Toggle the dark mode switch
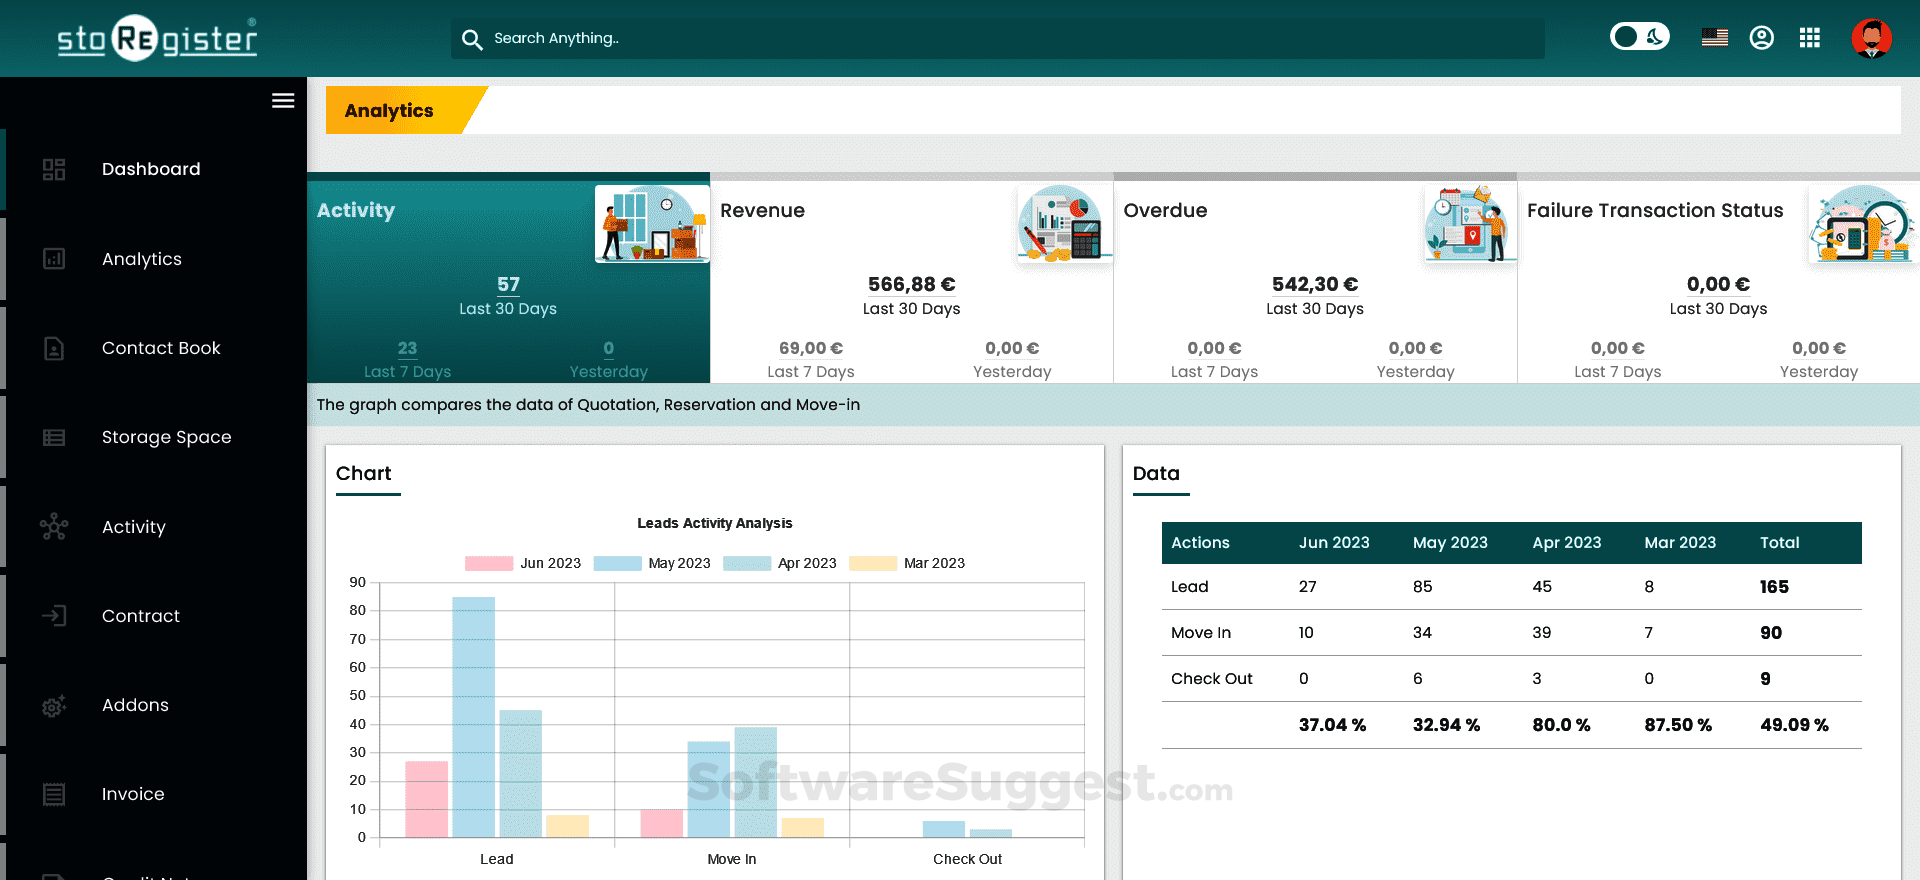Screen dimensions: 1920x880 click(x=1639, y=37)
